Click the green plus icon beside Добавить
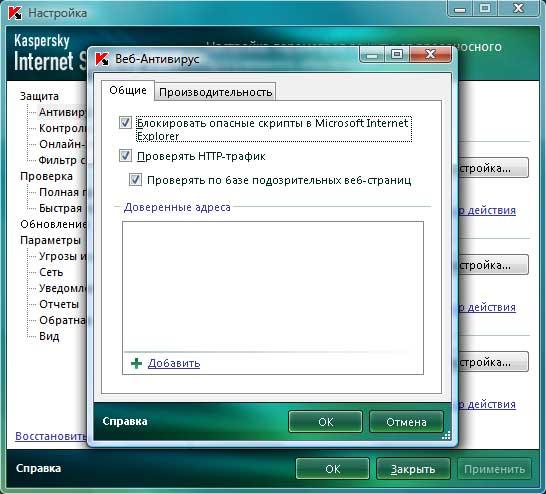The image size is (546, 494). (136, 363)
